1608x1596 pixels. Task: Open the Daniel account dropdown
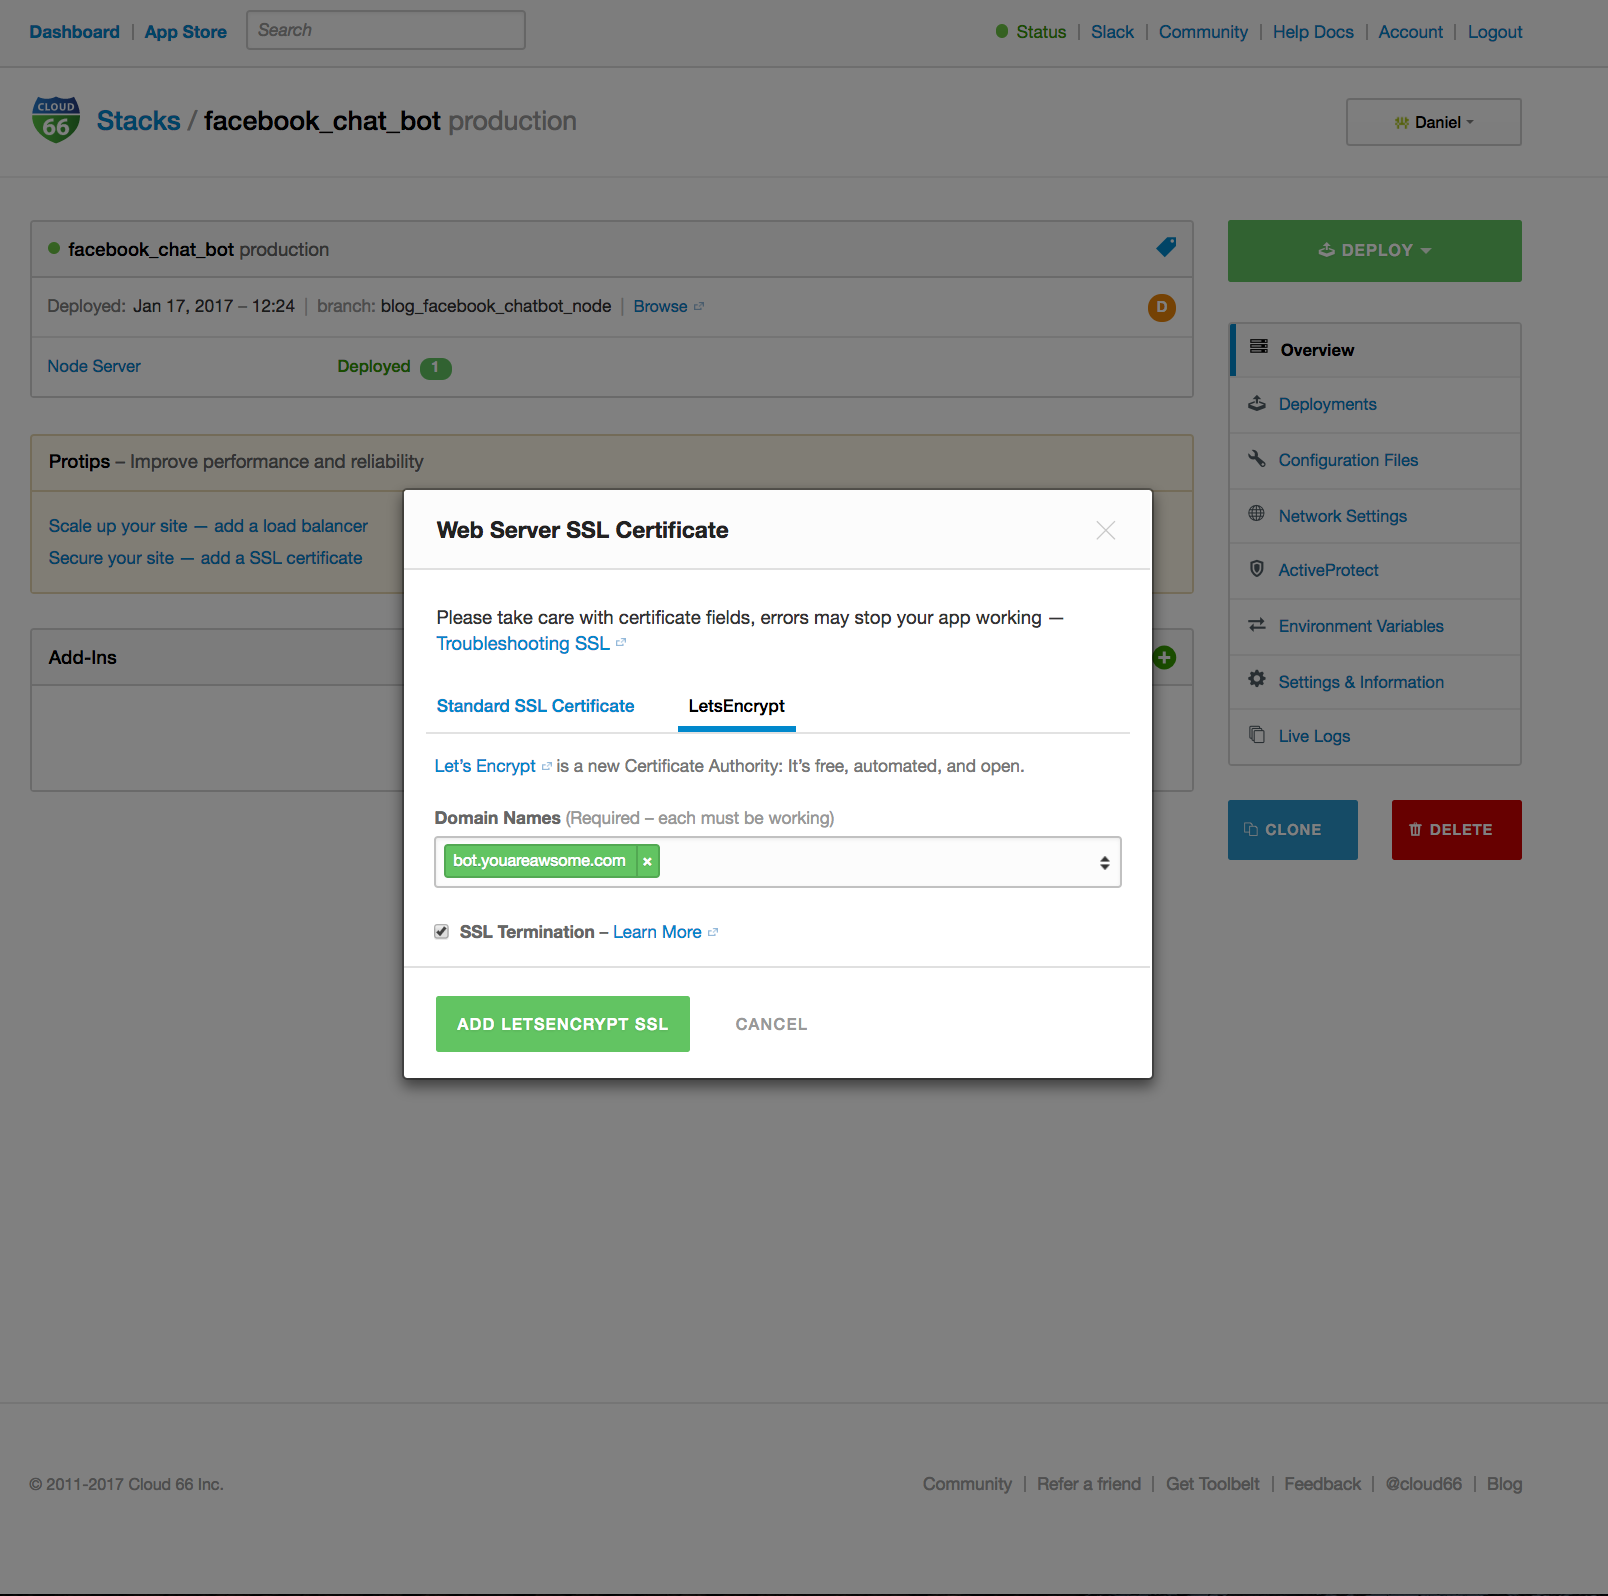[x=1434, y=122]
